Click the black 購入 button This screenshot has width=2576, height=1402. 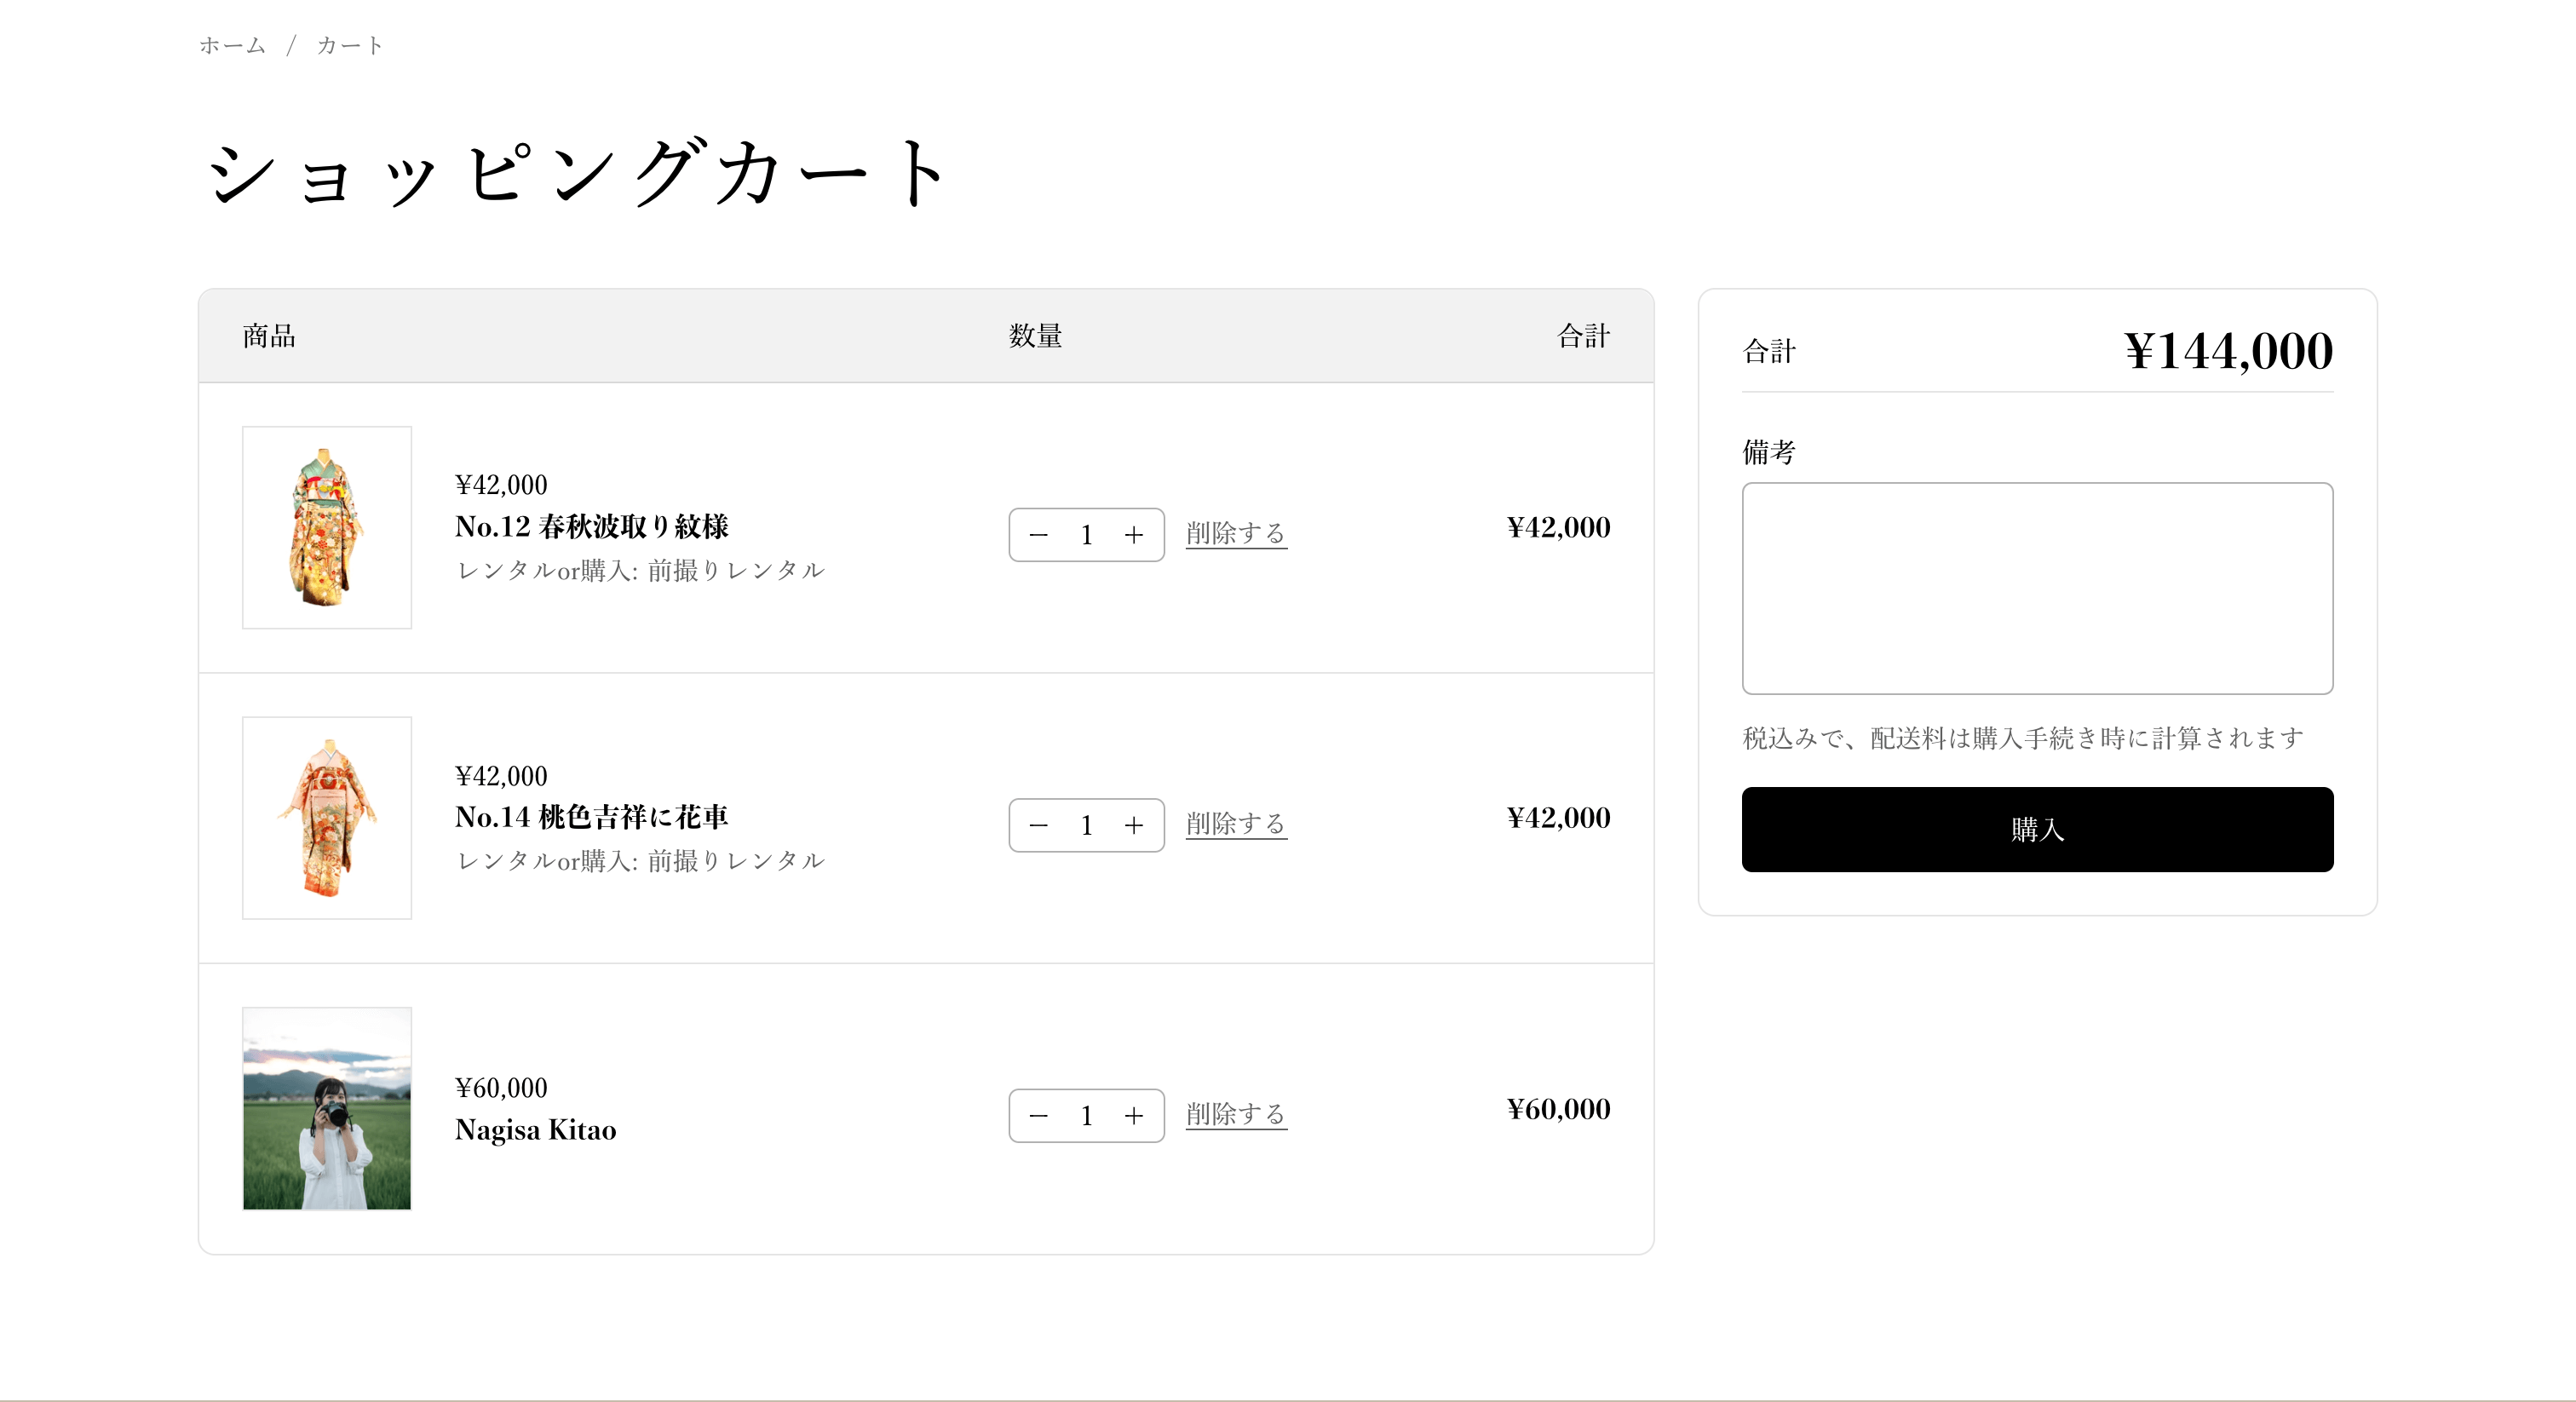click(x=2036, y=829)
